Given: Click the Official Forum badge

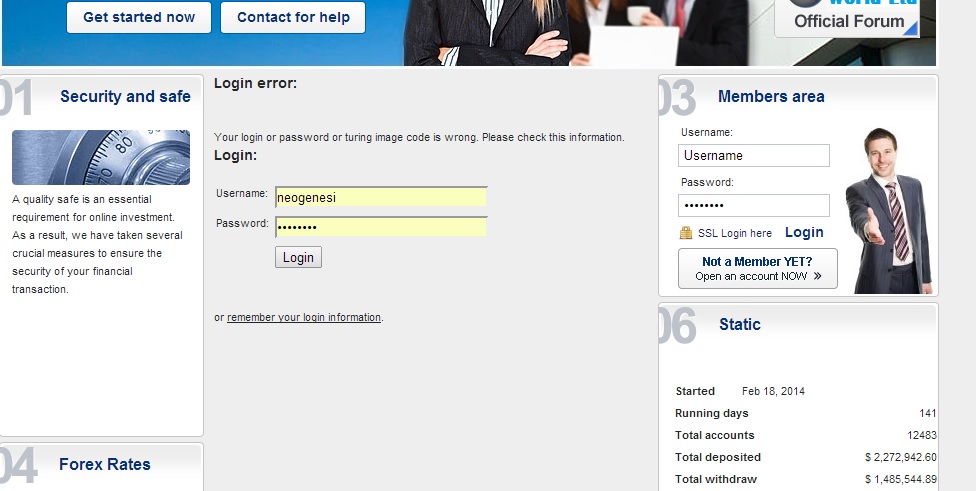Looking at the screenshot, I should pos(848,18).
